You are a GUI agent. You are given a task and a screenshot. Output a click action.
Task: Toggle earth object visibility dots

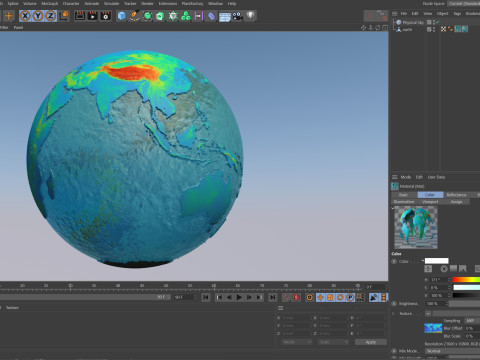[x=434, y=29]
